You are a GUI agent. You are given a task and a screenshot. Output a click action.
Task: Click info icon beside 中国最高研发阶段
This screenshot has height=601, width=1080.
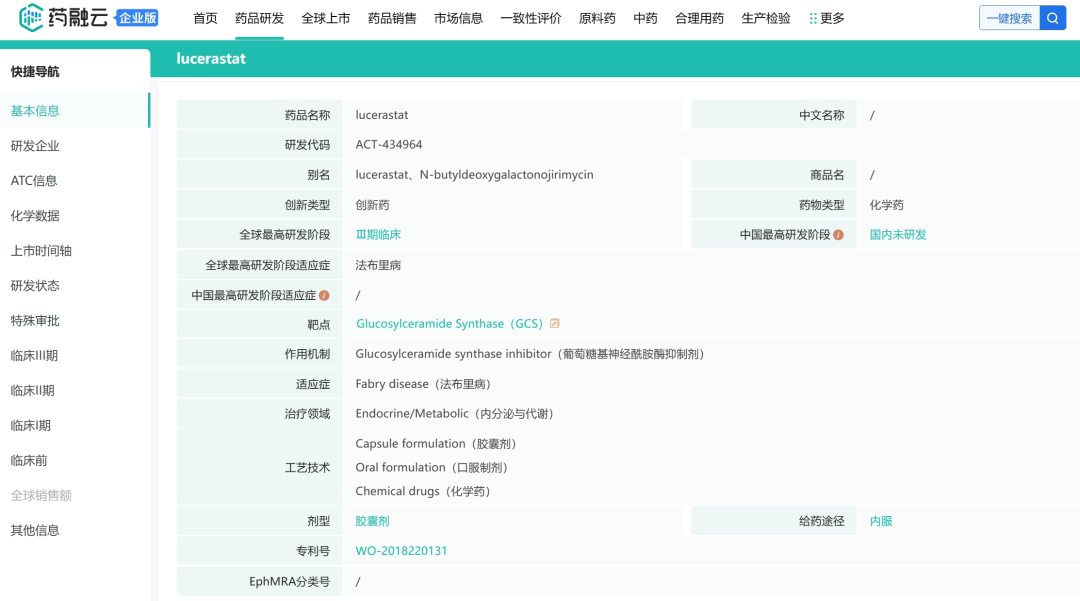pos(838,235)
